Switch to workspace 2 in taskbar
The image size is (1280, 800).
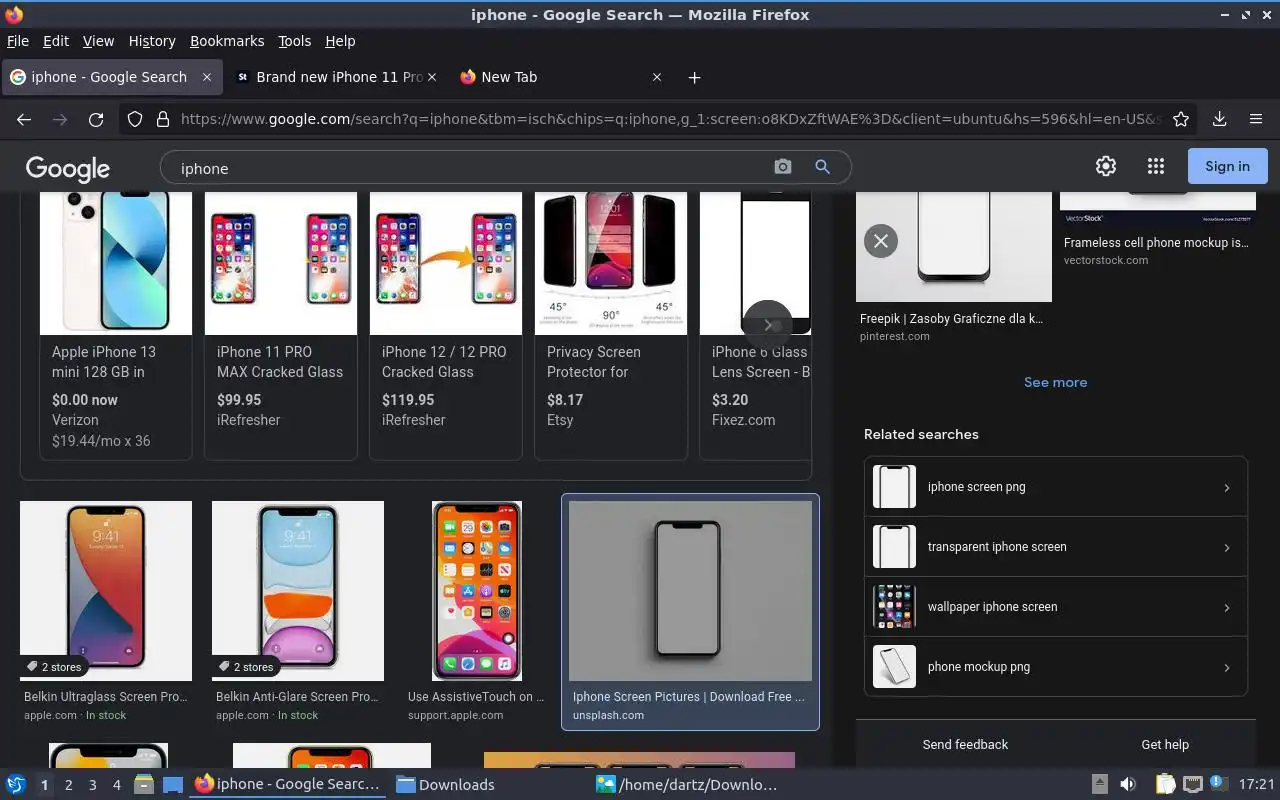coord(68,785)
